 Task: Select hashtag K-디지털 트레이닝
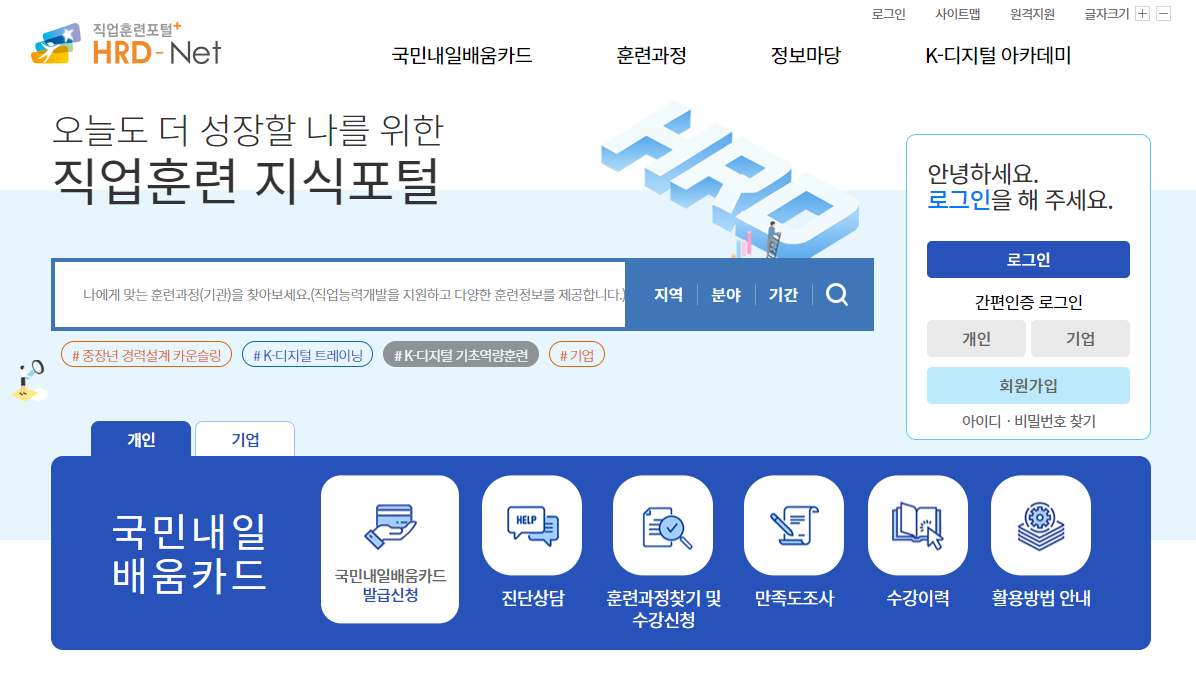(307, 355)
